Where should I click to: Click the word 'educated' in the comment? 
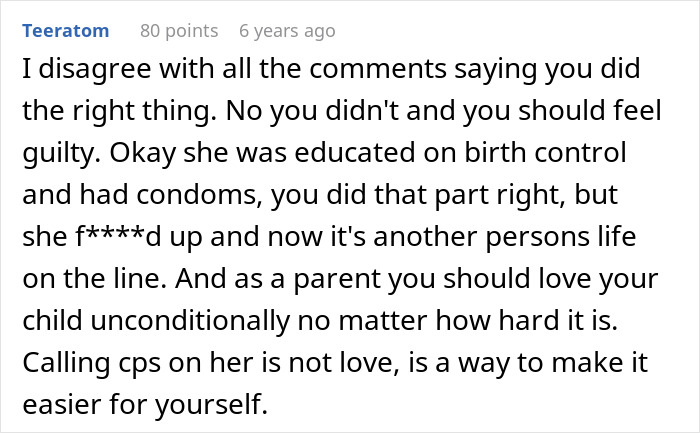(355, 153)
